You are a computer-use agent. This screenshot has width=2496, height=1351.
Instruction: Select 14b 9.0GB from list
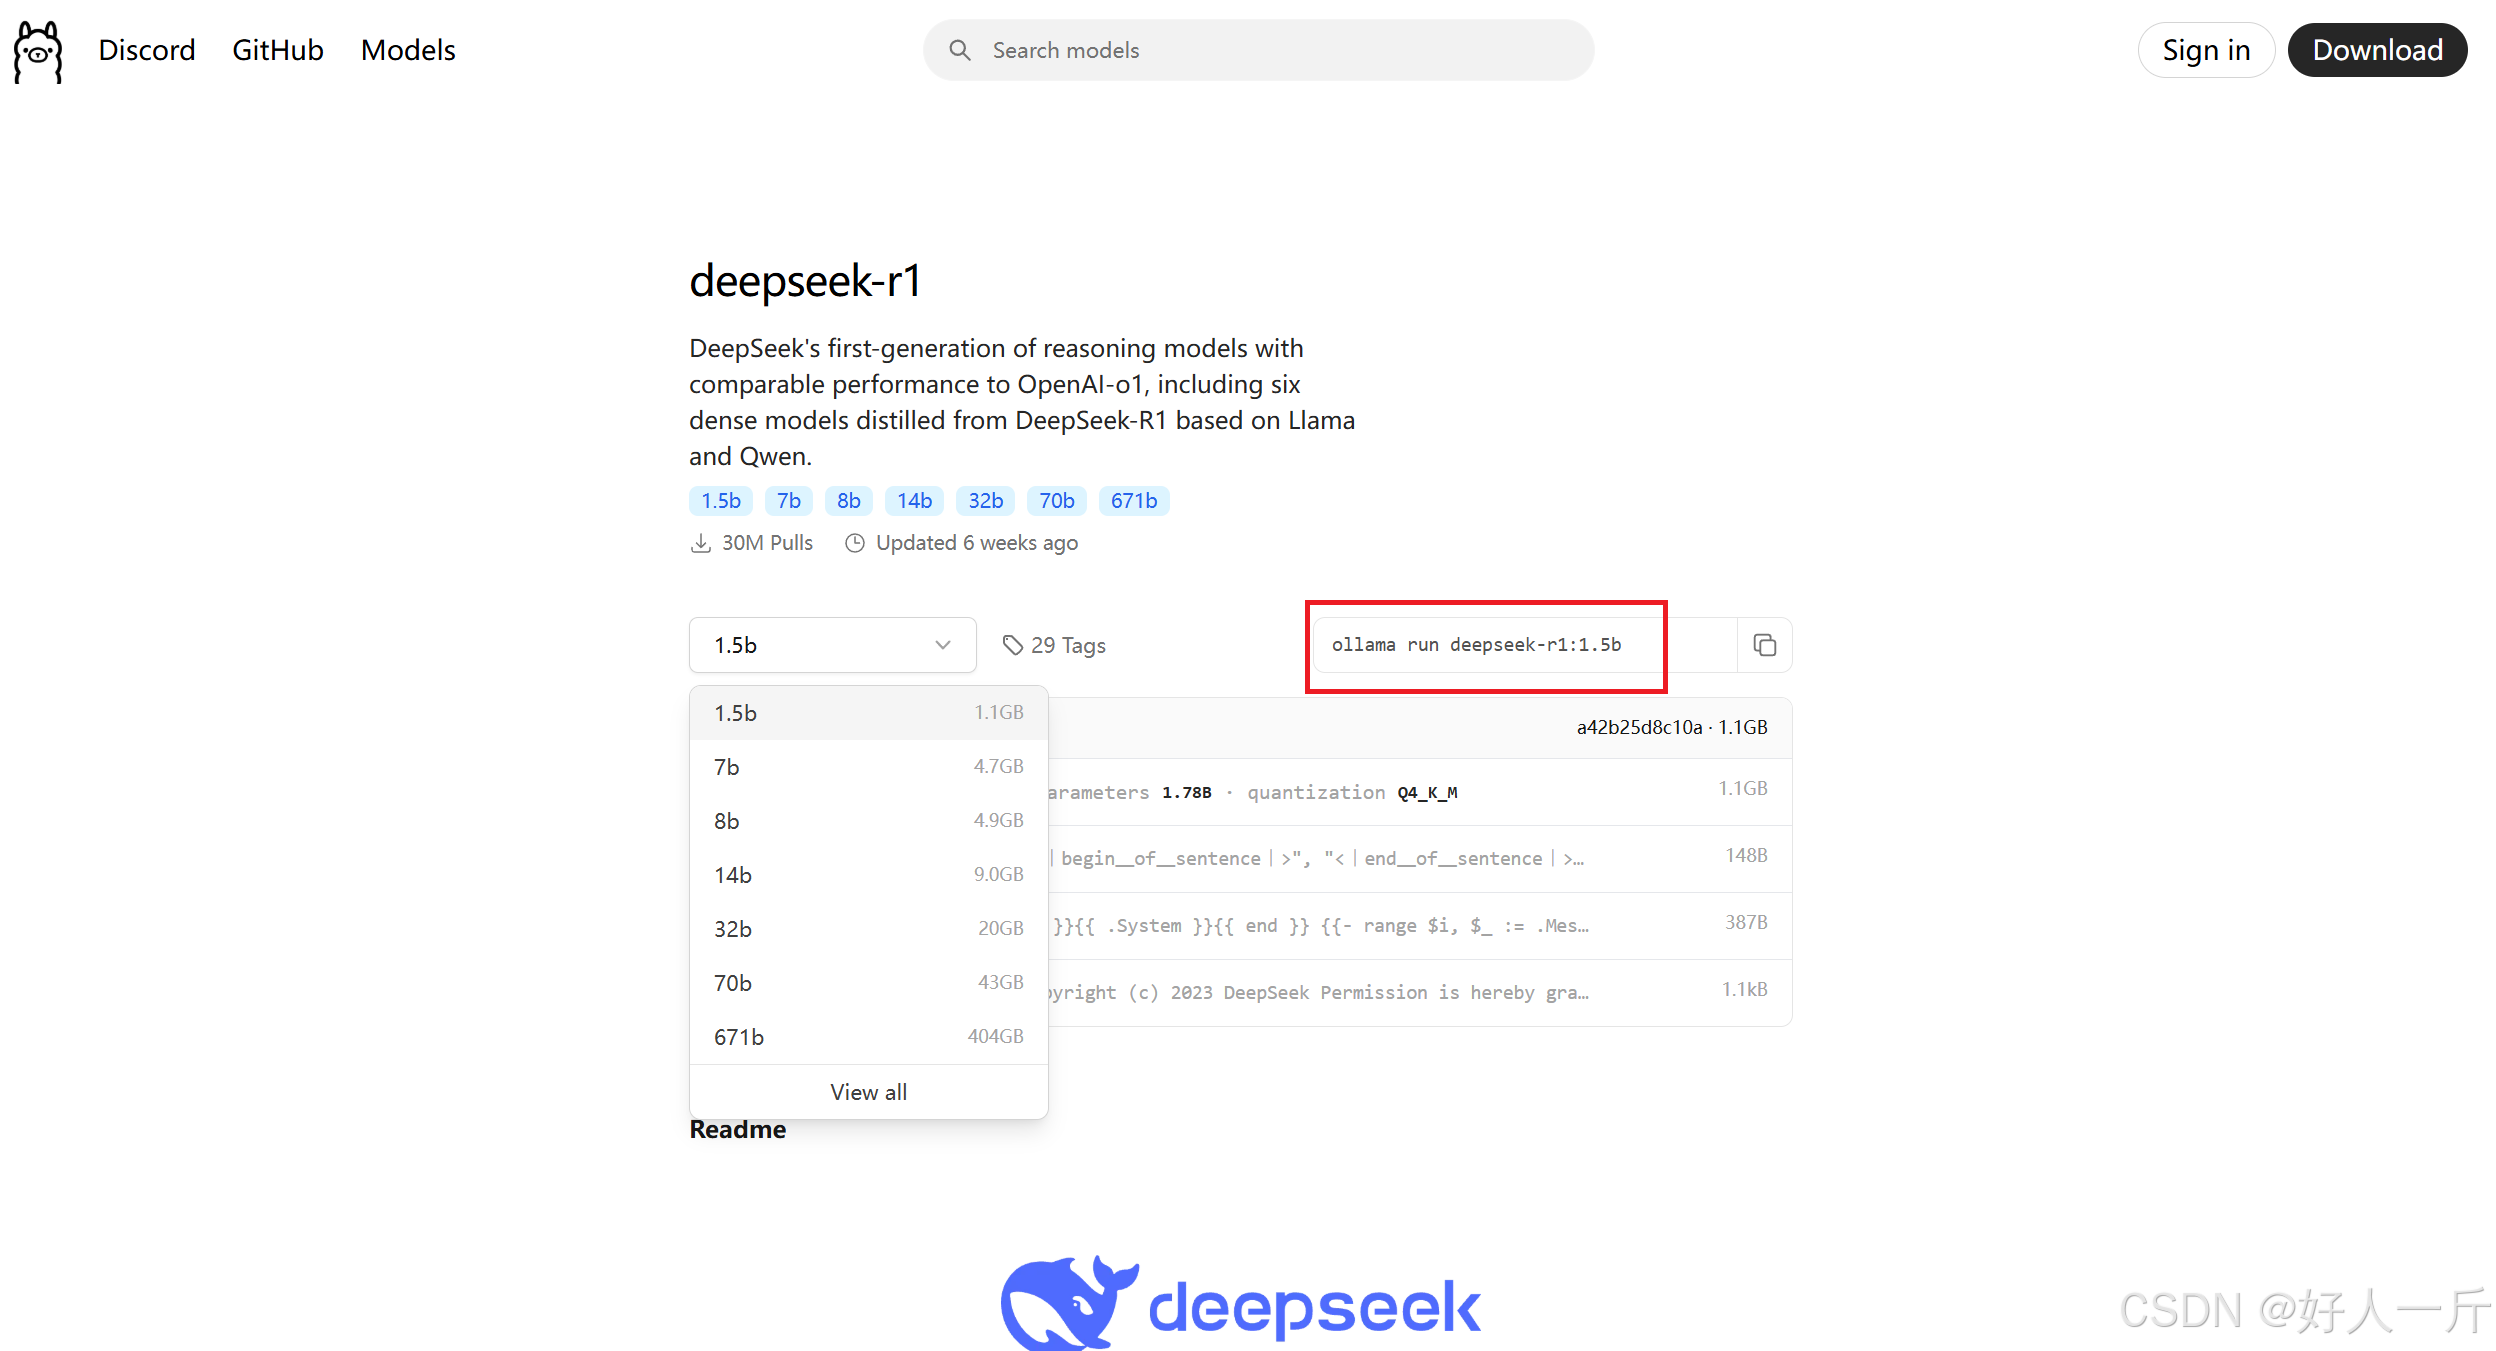pos(868,875)
